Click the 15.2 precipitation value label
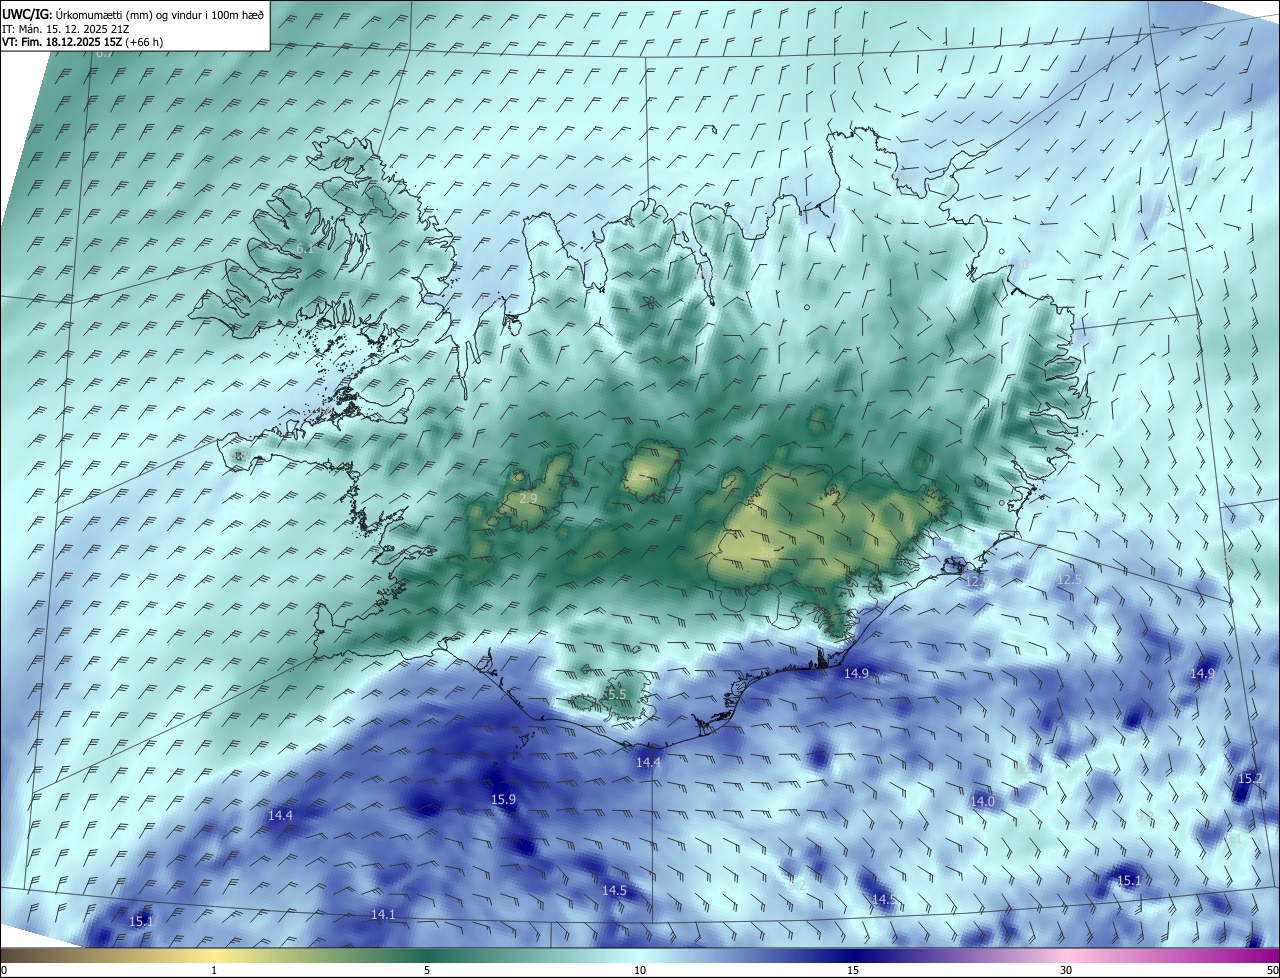Screen dimensions: 1280x978 (x=1250, y=778)
